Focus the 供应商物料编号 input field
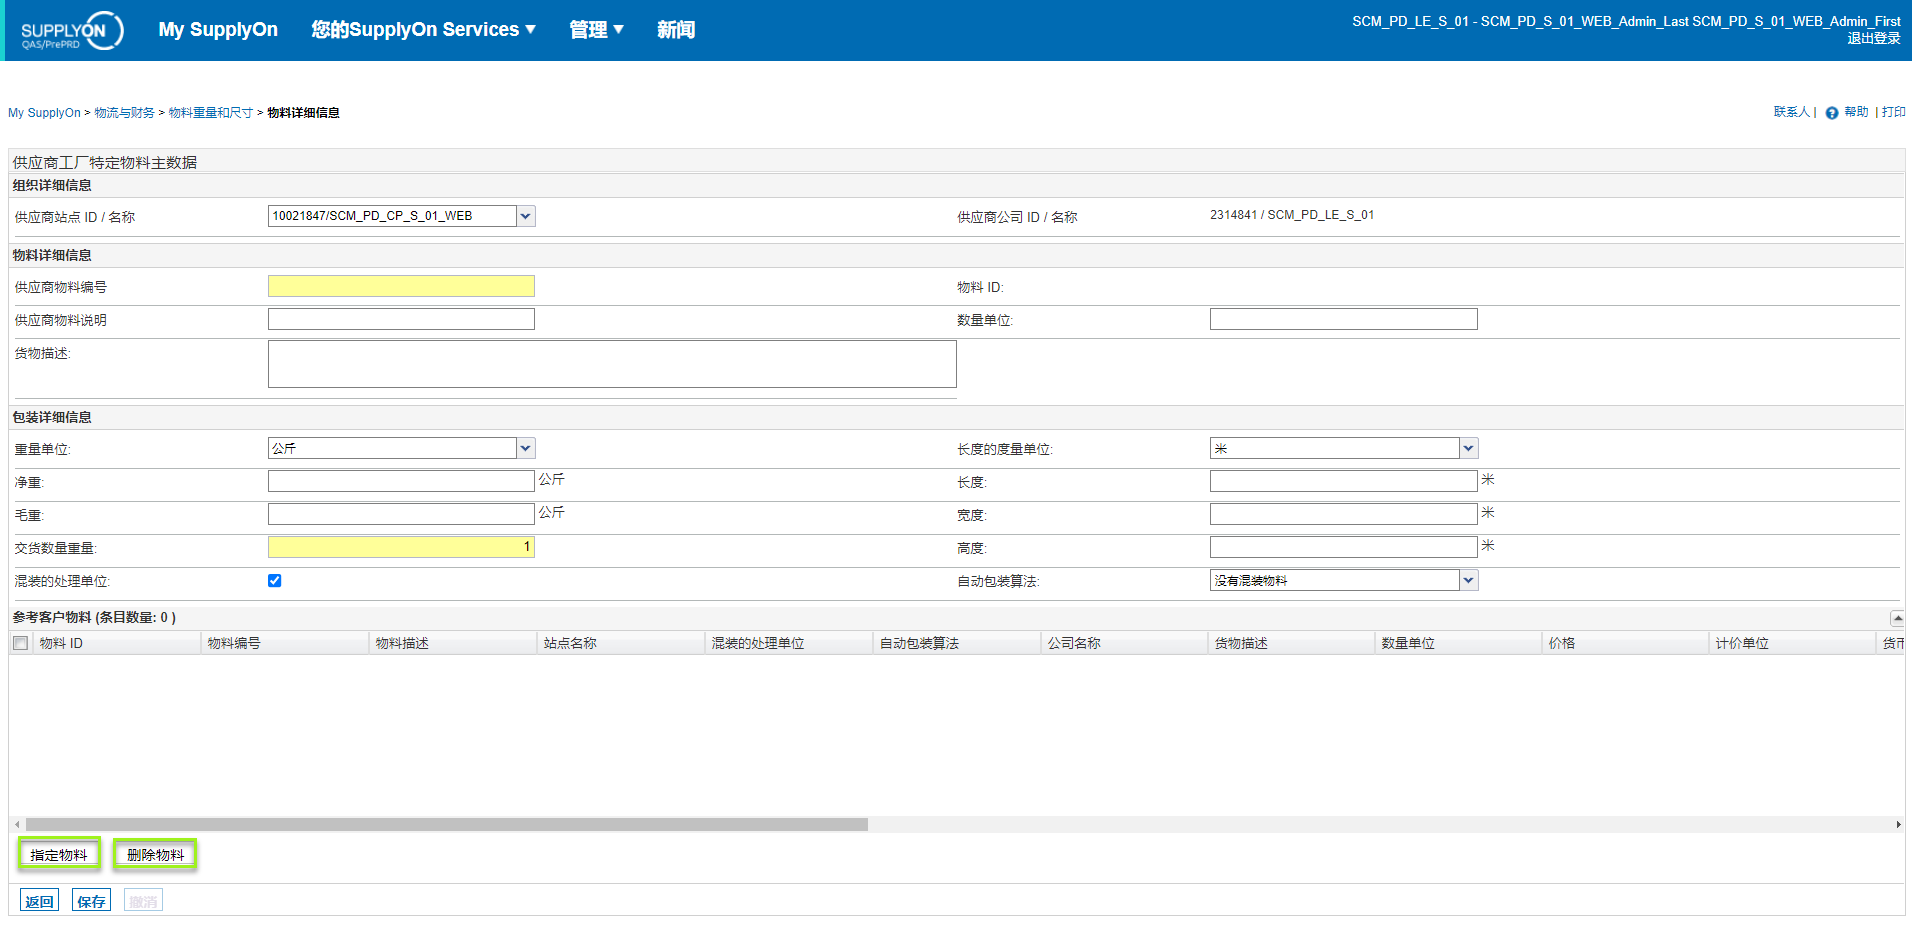This screenshot has width=1912, height=930. pos(401,286)
